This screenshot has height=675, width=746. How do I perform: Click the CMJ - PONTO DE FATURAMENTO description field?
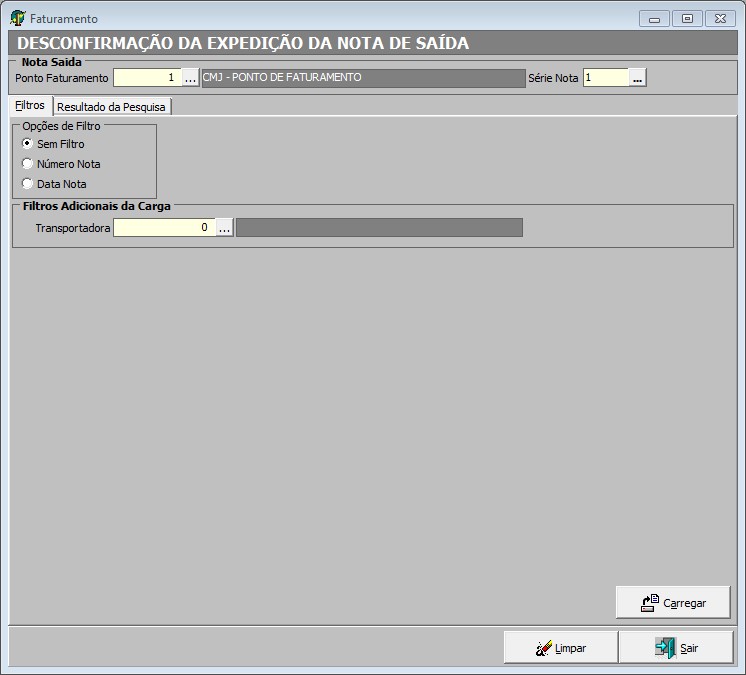362,78
